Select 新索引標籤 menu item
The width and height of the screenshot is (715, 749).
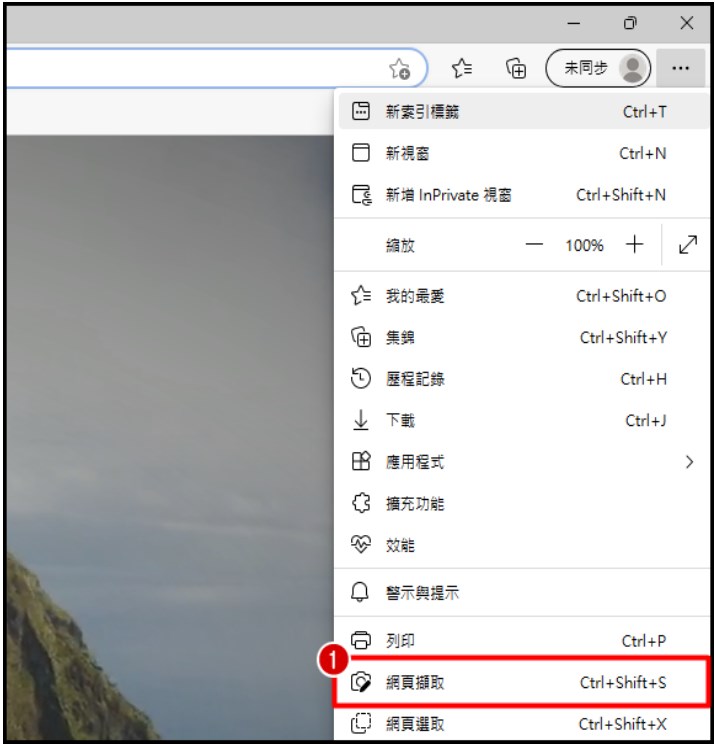[523, 111]
